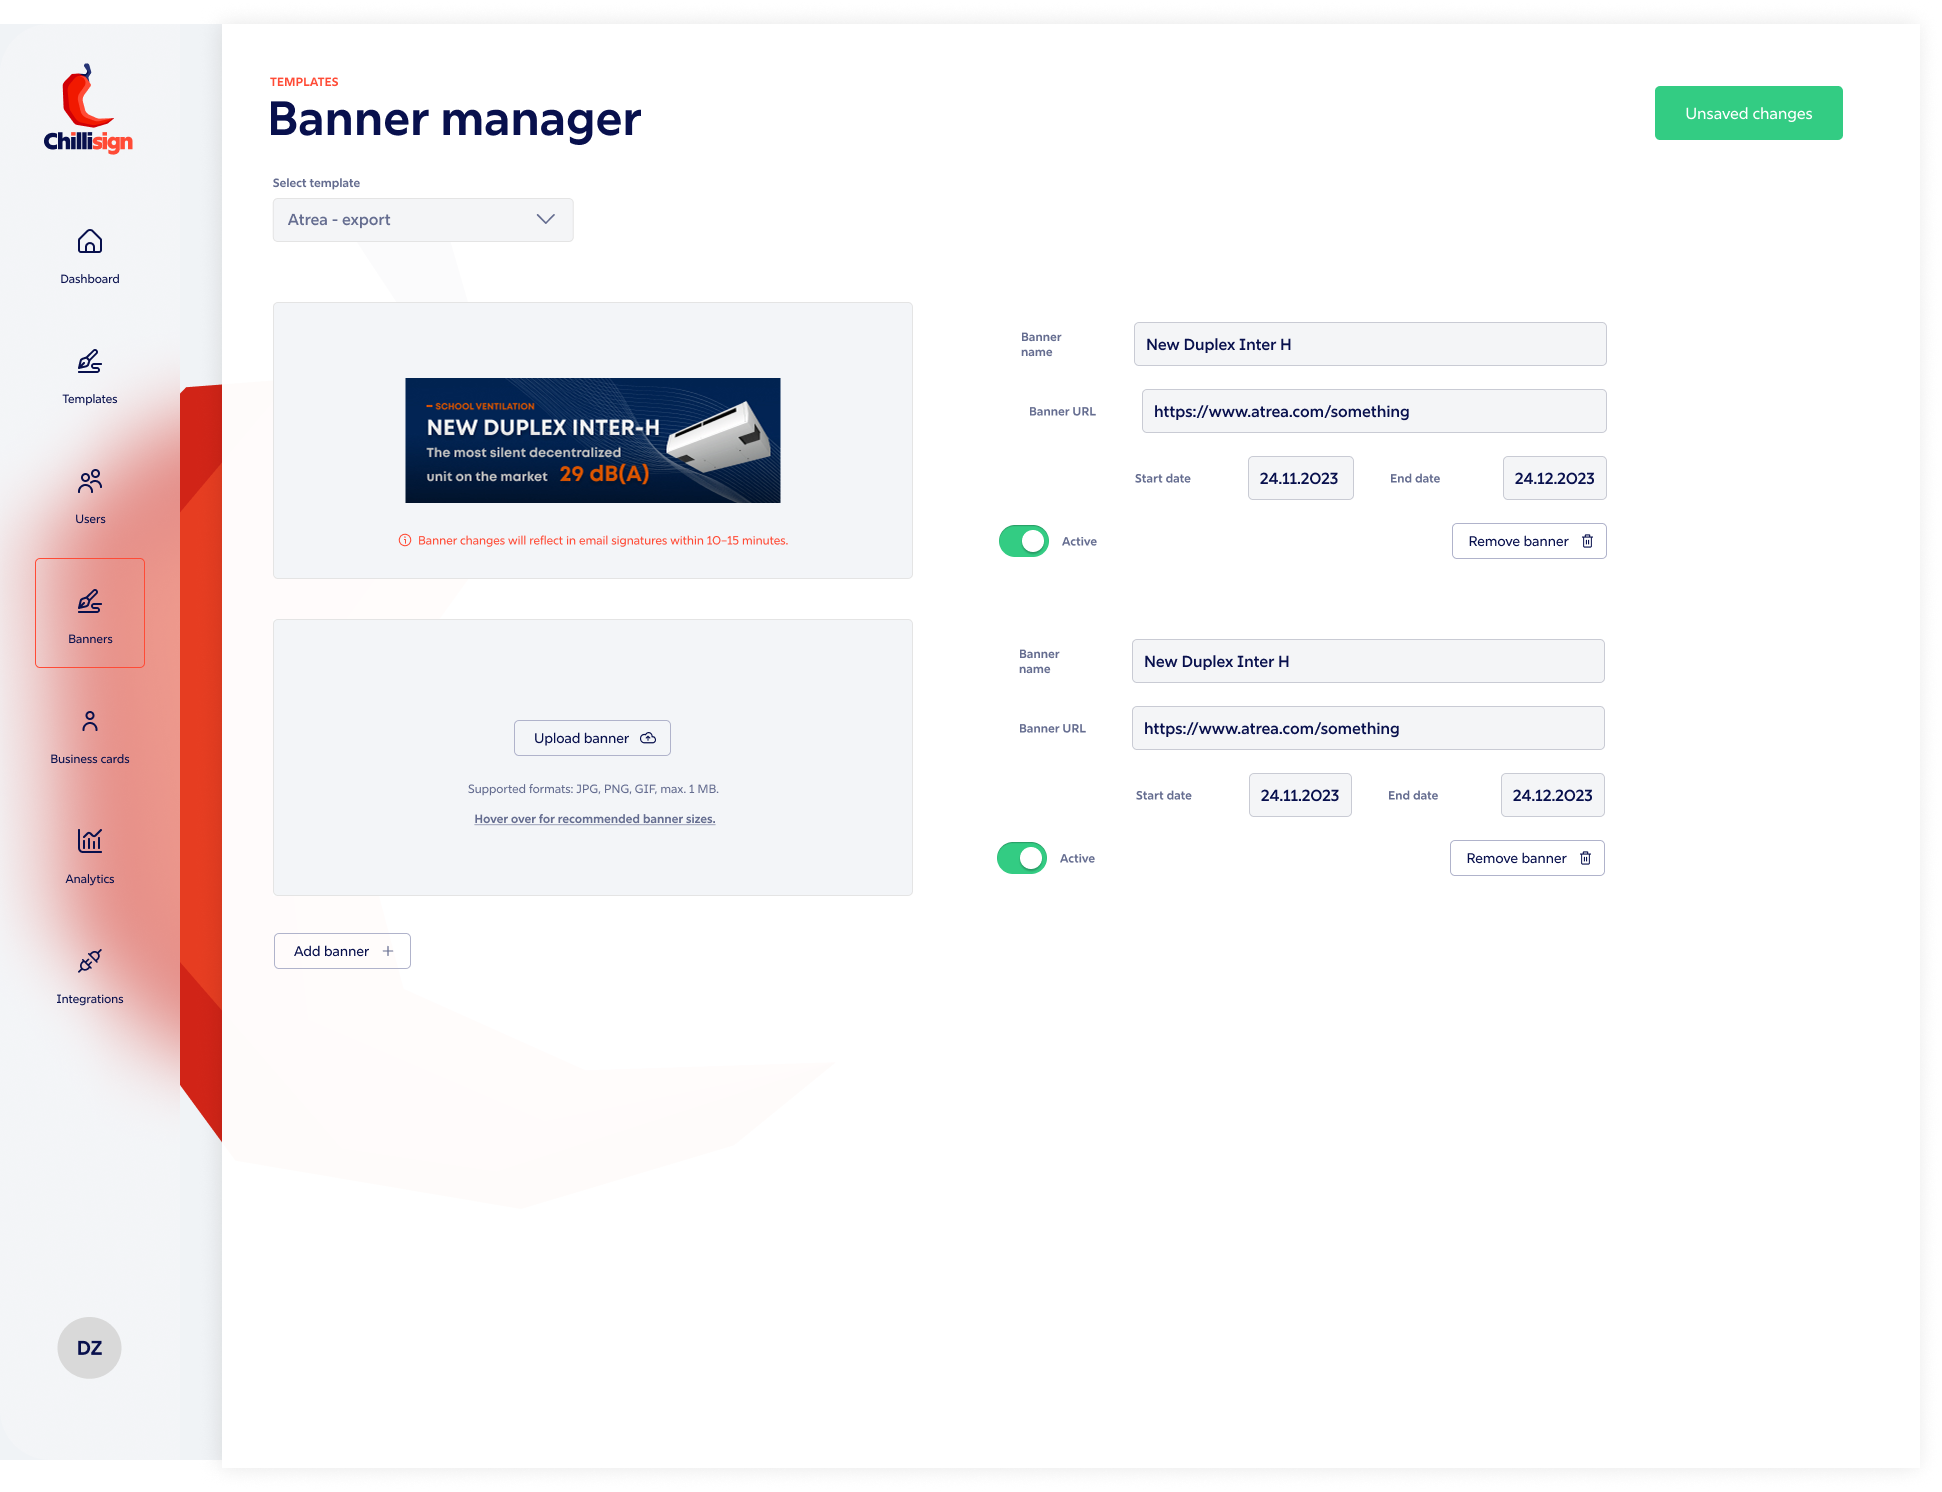Click the banner changes 10–15 minutes notice

pos(603,540)
